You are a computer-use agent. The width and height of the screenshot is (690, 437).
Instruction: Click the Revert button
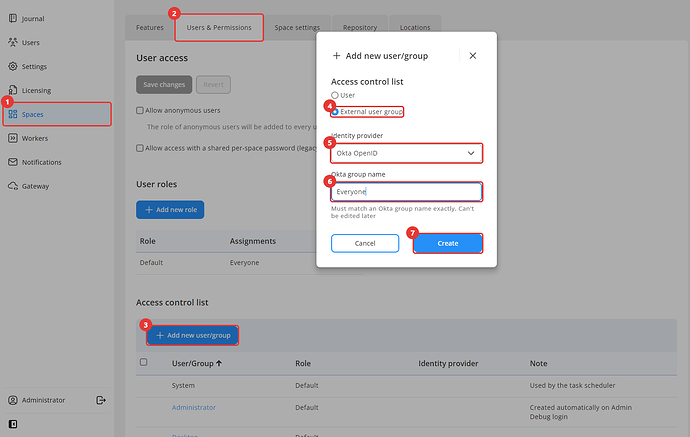213,84
